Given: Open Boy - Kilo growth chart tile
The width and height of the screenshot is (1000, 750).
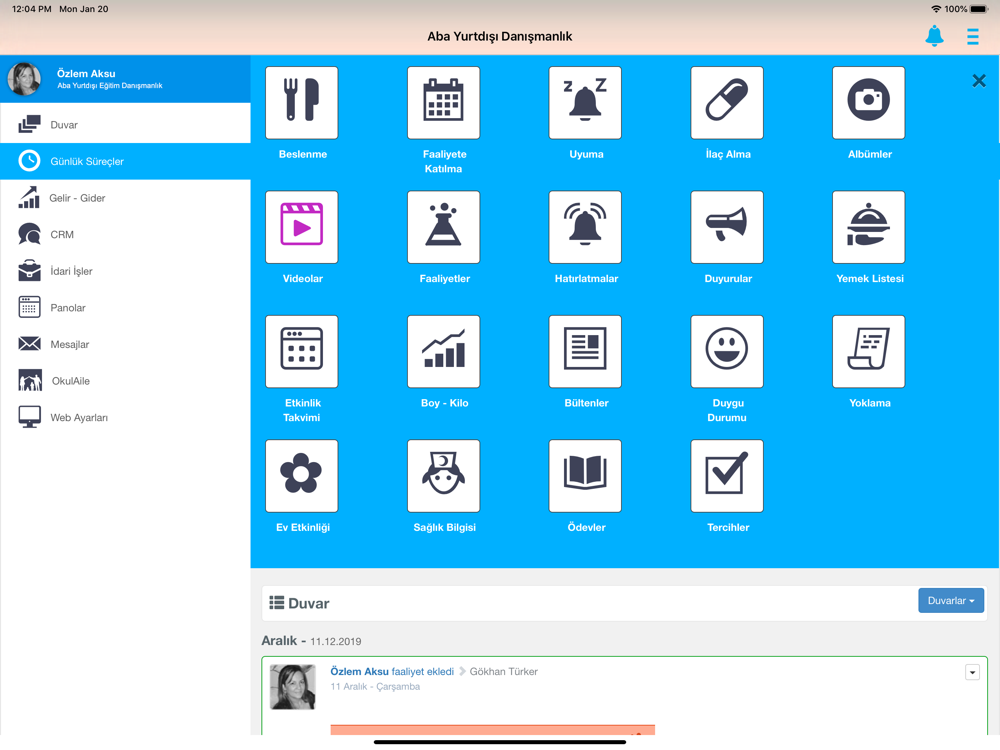Looking at the screenshot, I should [x=443, y=351].
